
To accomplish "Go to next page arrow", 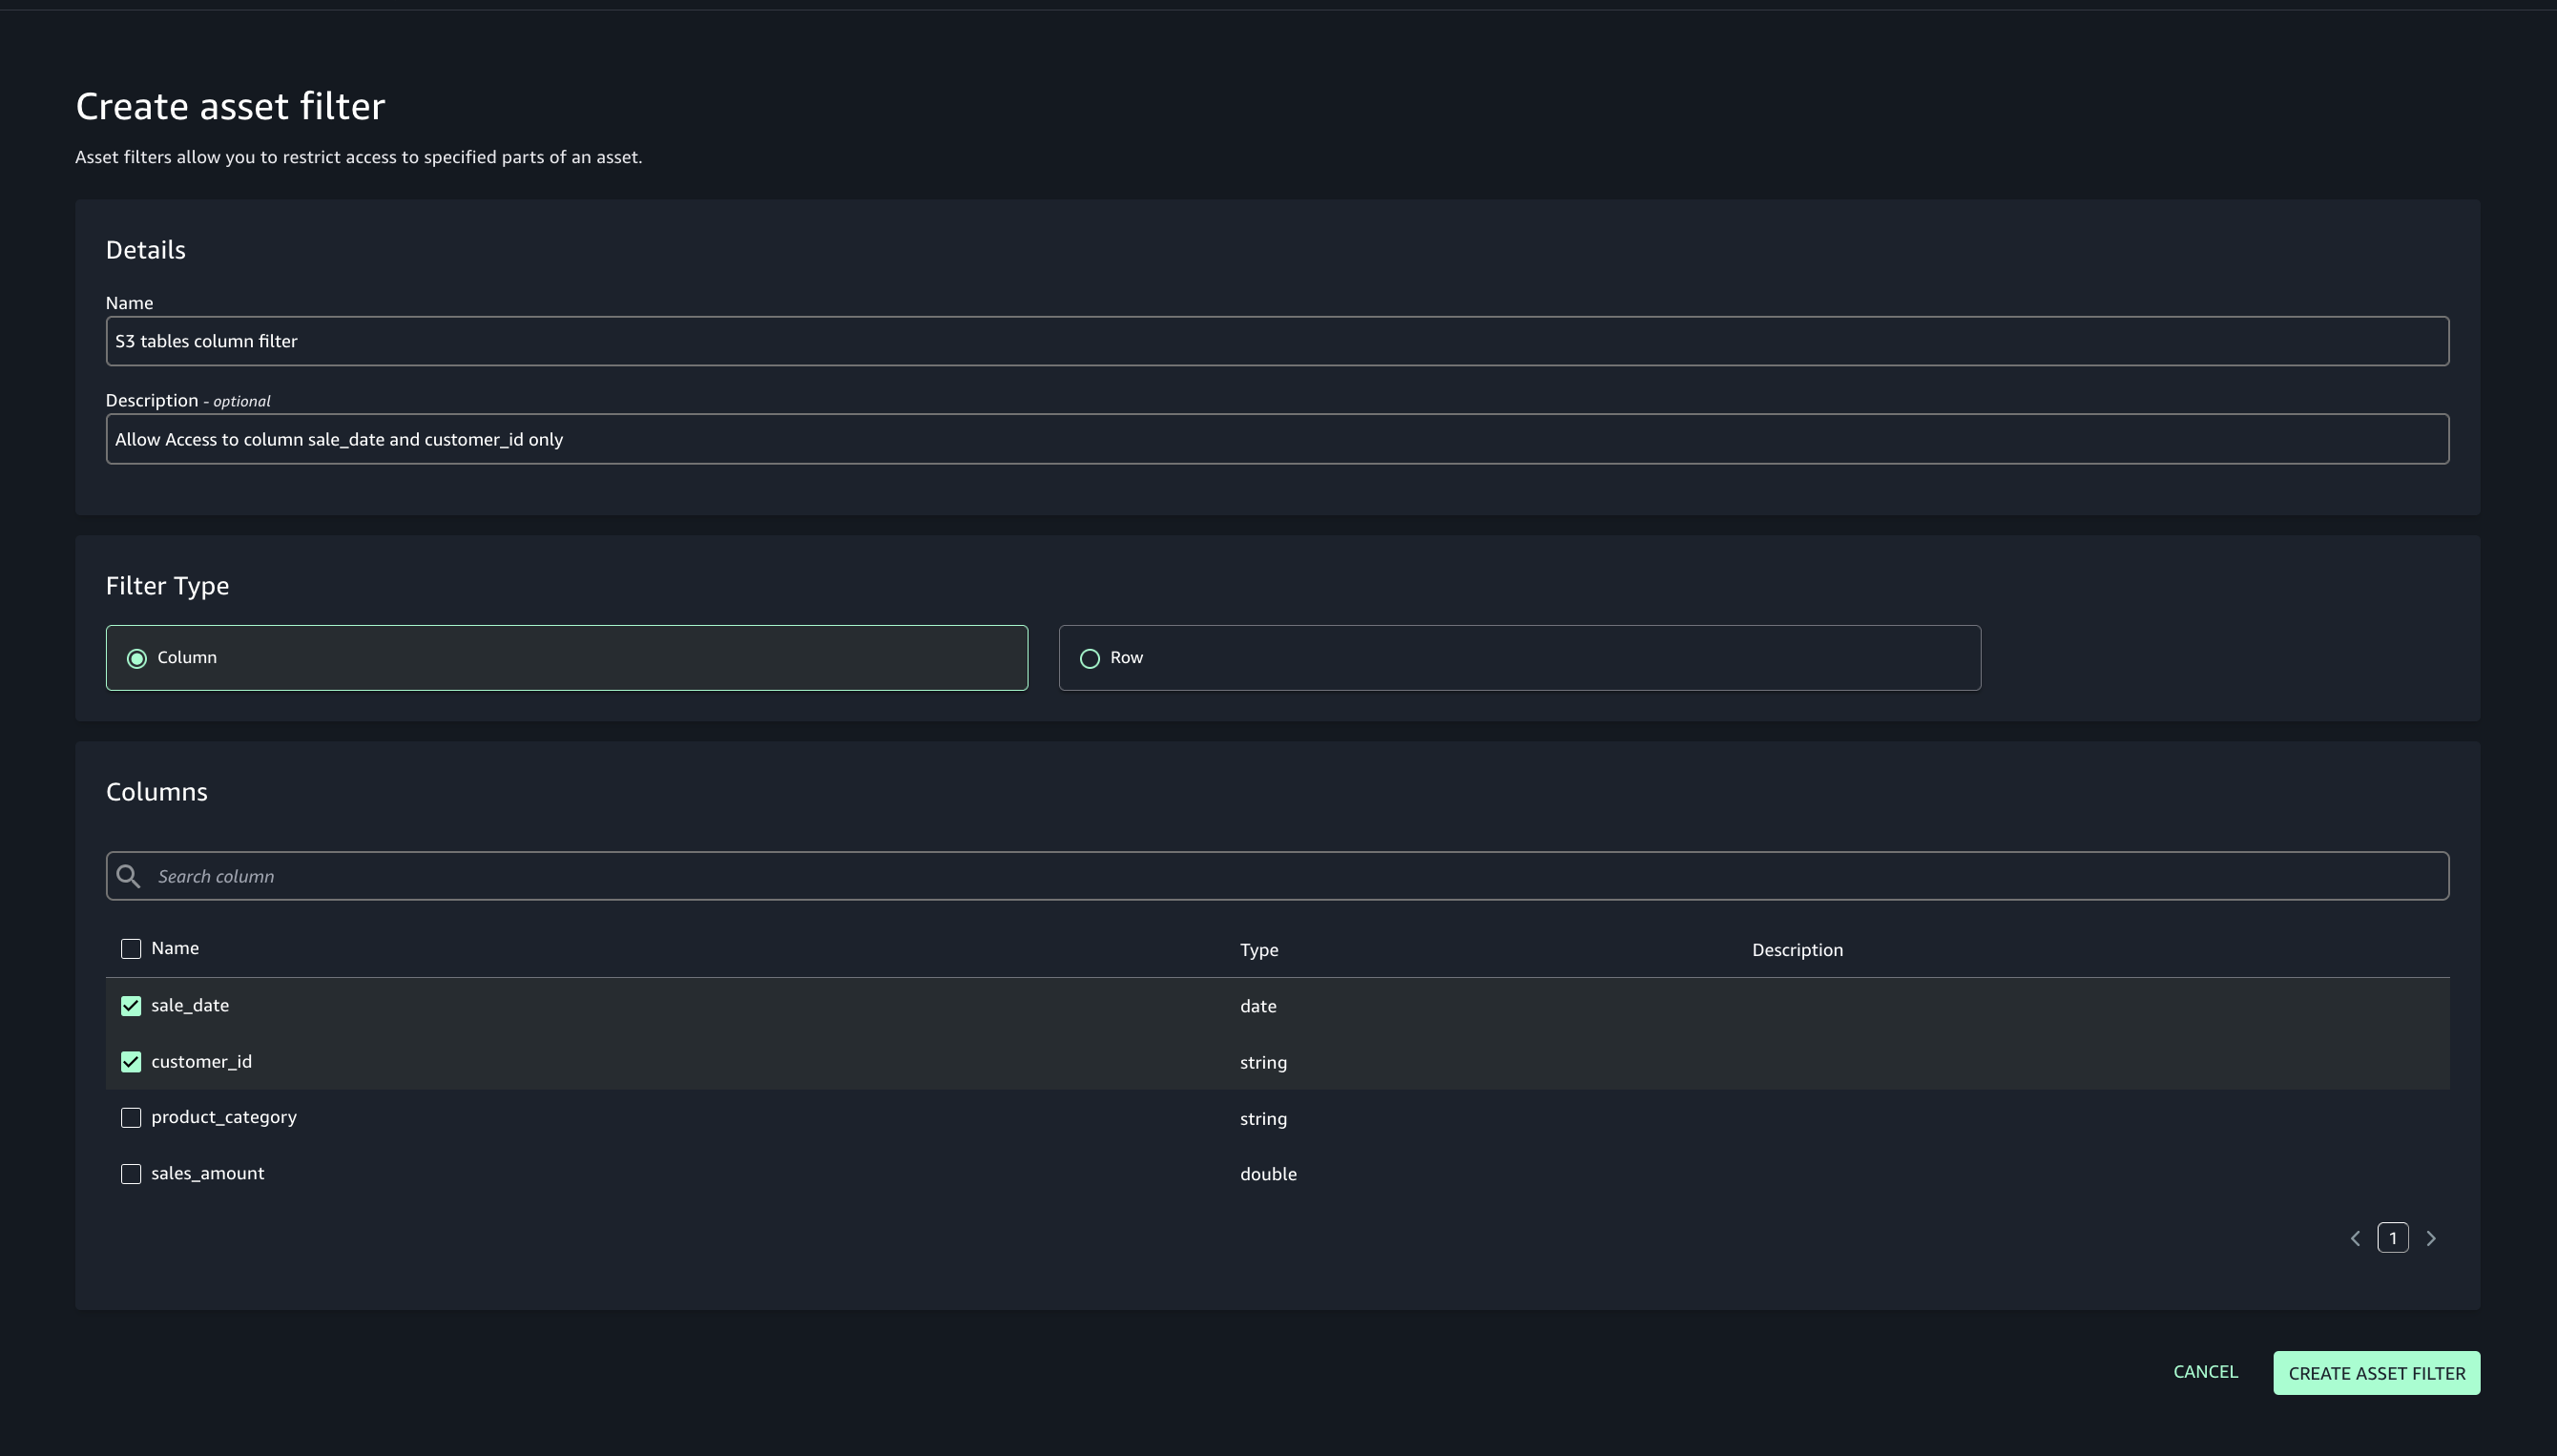I will [2431, 1238].
